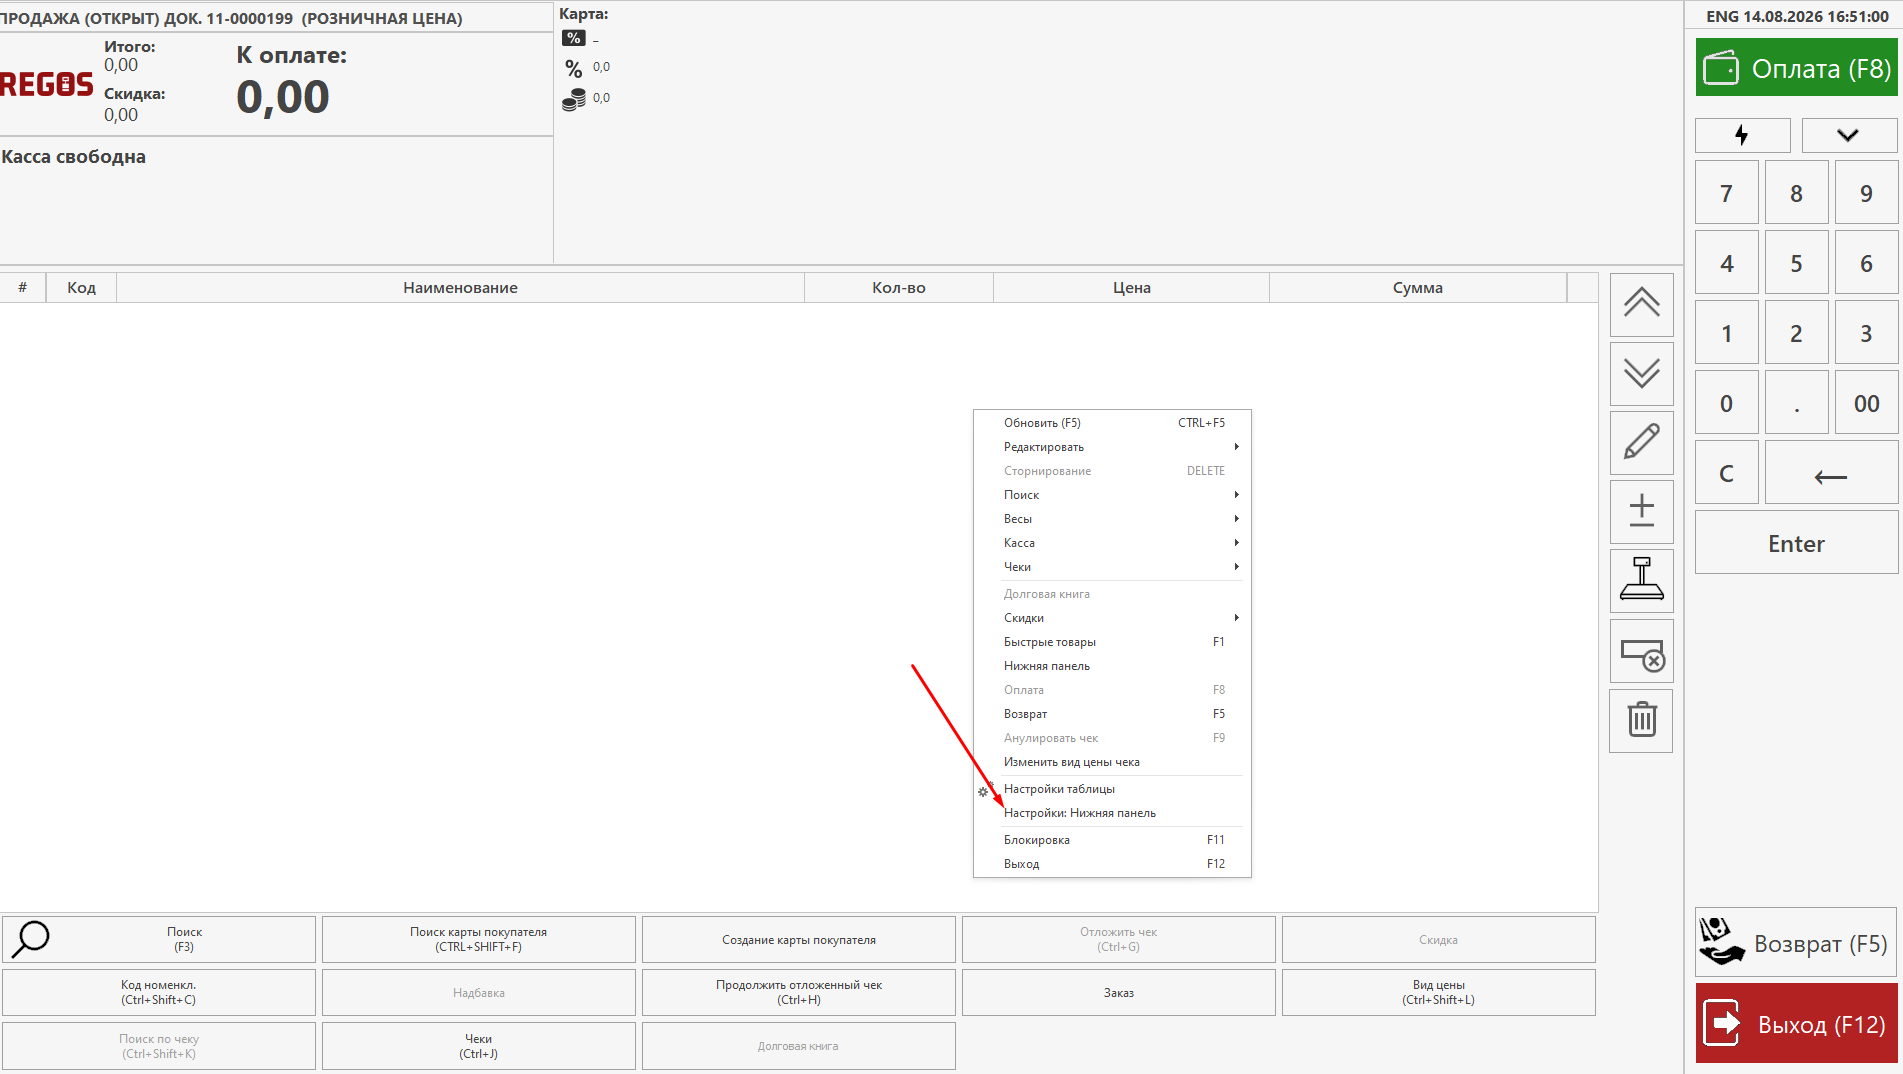Expand the Скидки submenu
The width and height of the screenshot is (1903, 1074).
click(1112, 618)
